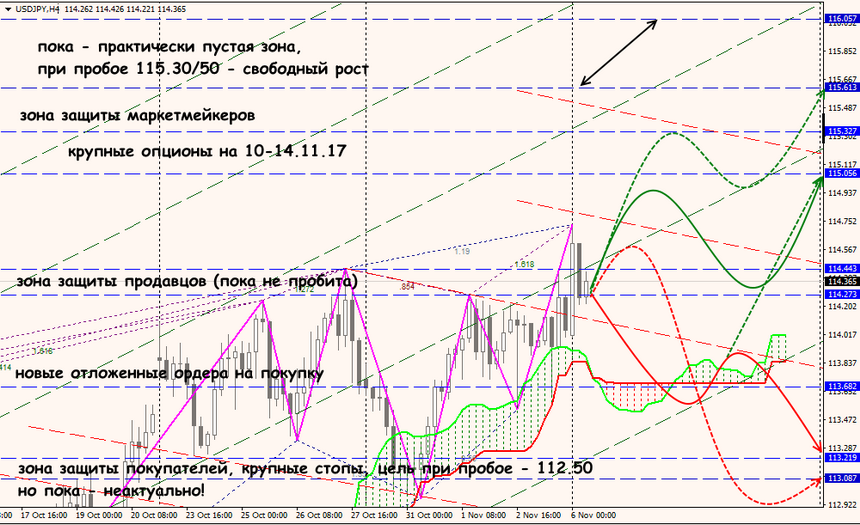Click the 114.567 value on the price scale
This screenshot has width=860, height=525.
(842, 250)
